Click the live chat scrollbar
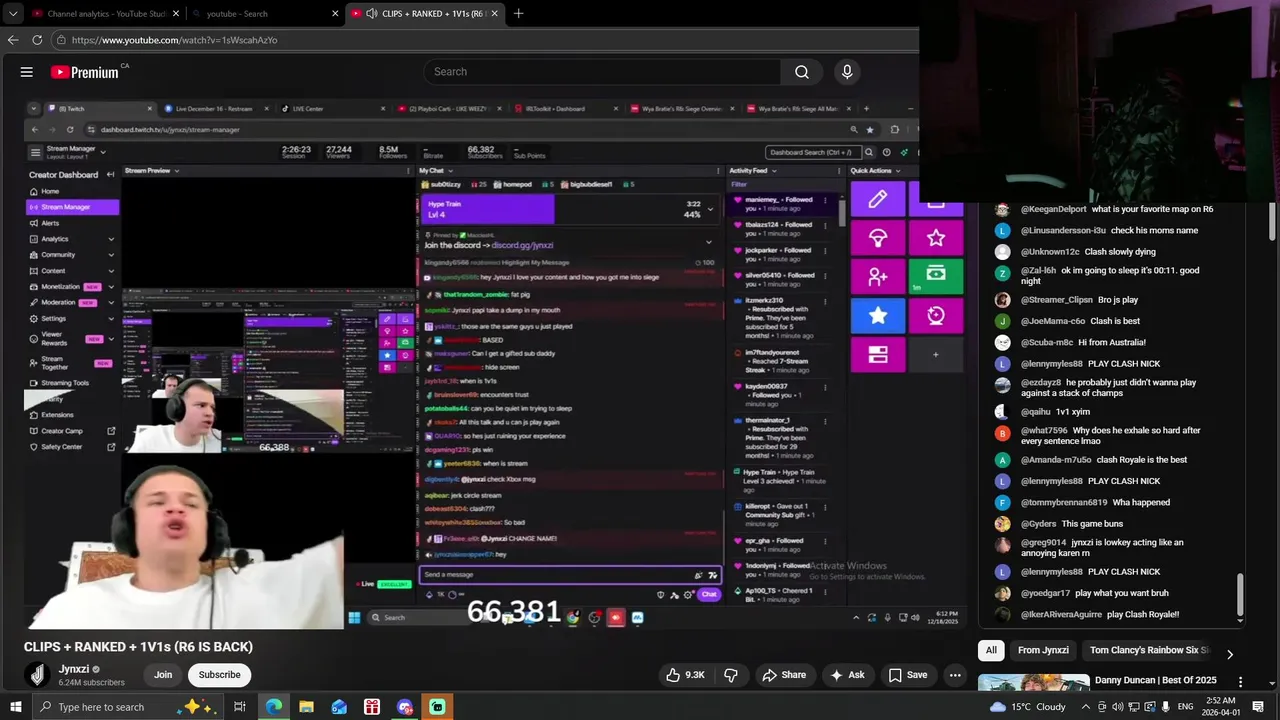 tap(1241, 595)
